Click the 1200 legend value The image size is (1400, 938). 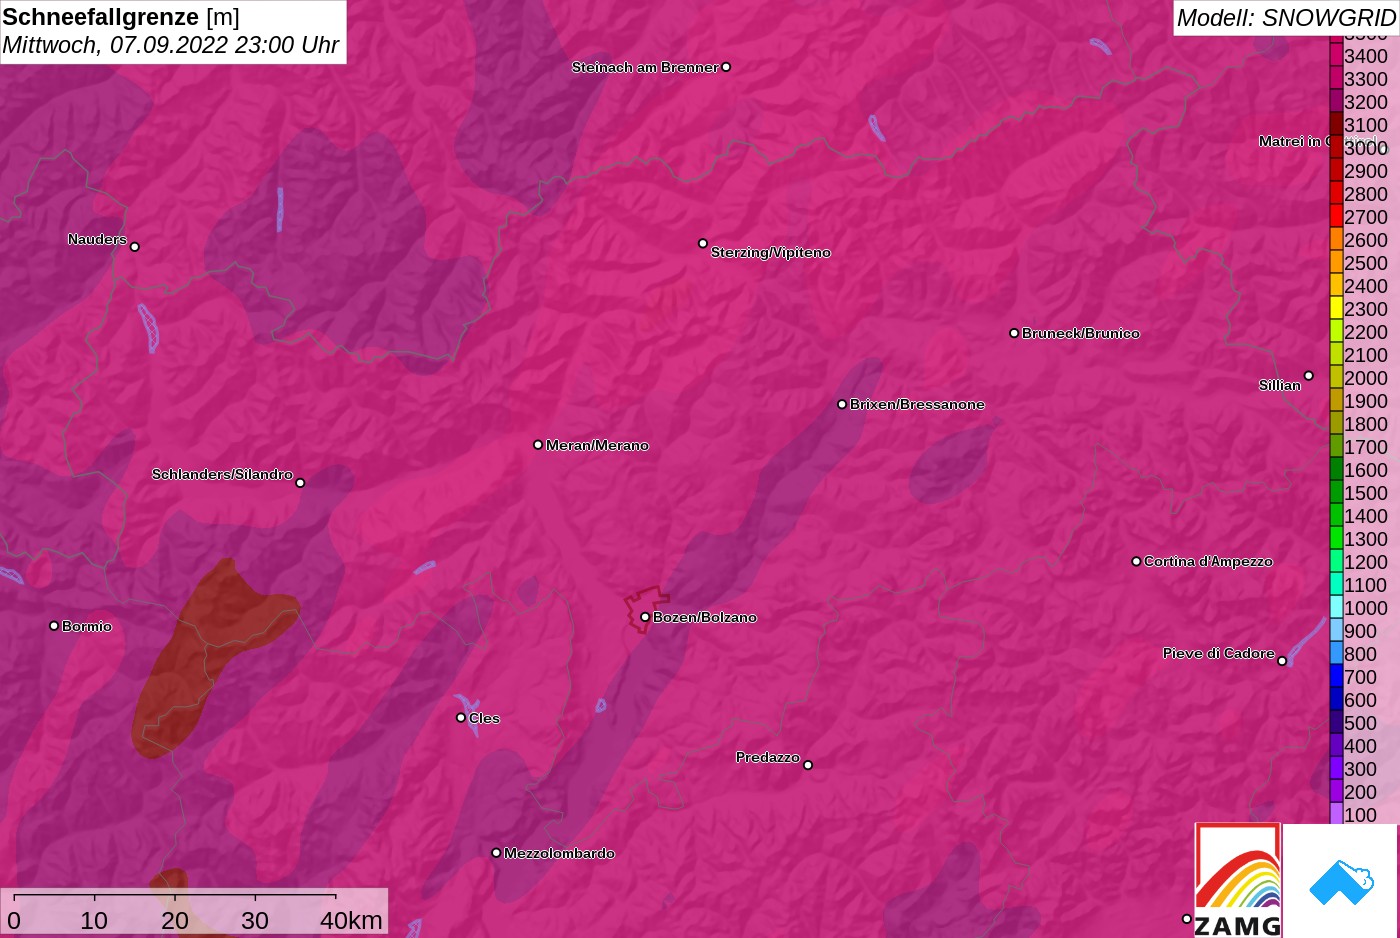pyautogui.click(x=1366, y=562)
